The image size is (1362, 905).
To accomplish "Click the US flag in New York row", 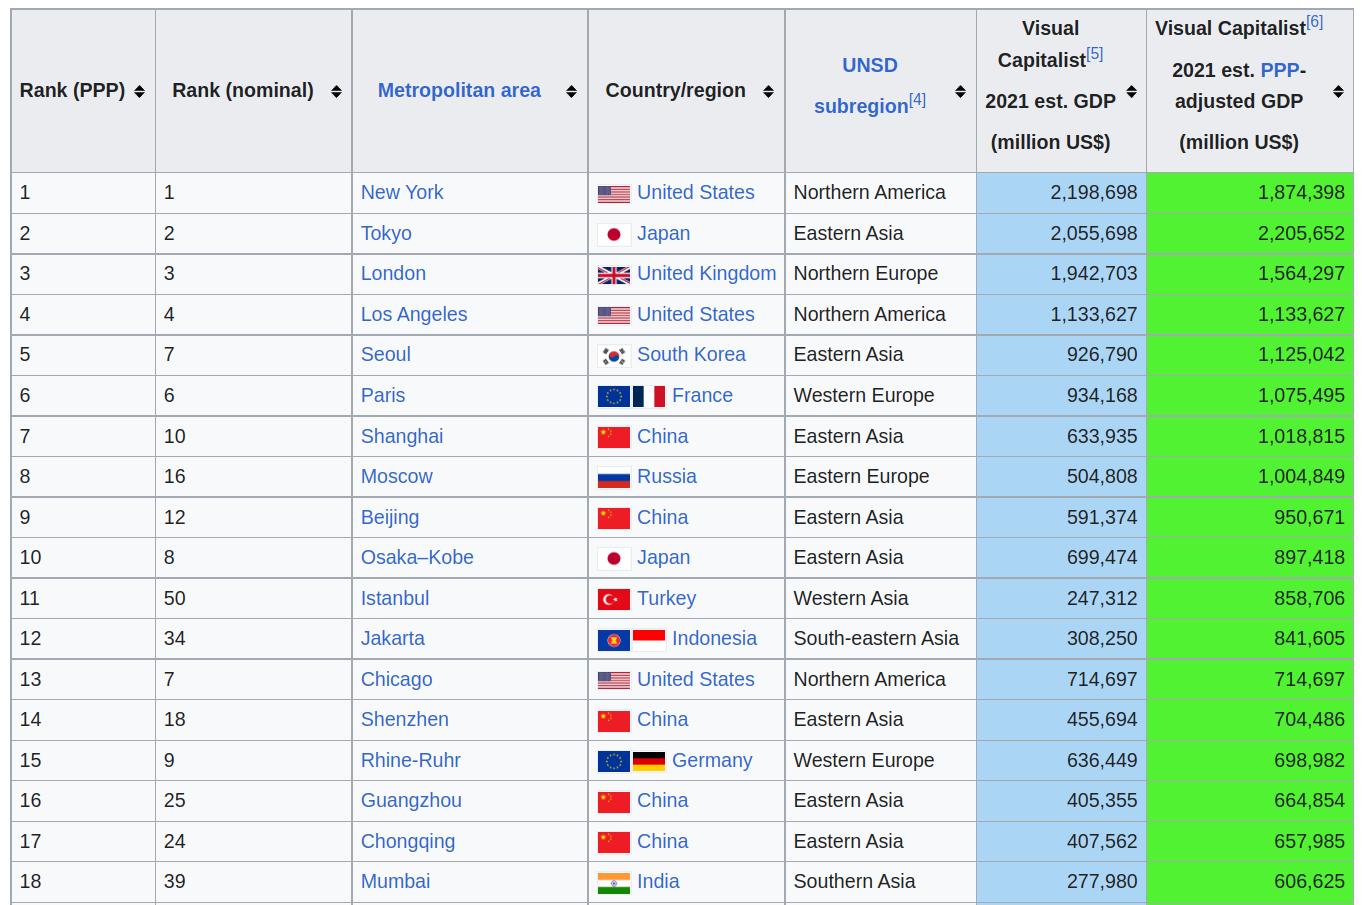I will [x=614, y=194].
